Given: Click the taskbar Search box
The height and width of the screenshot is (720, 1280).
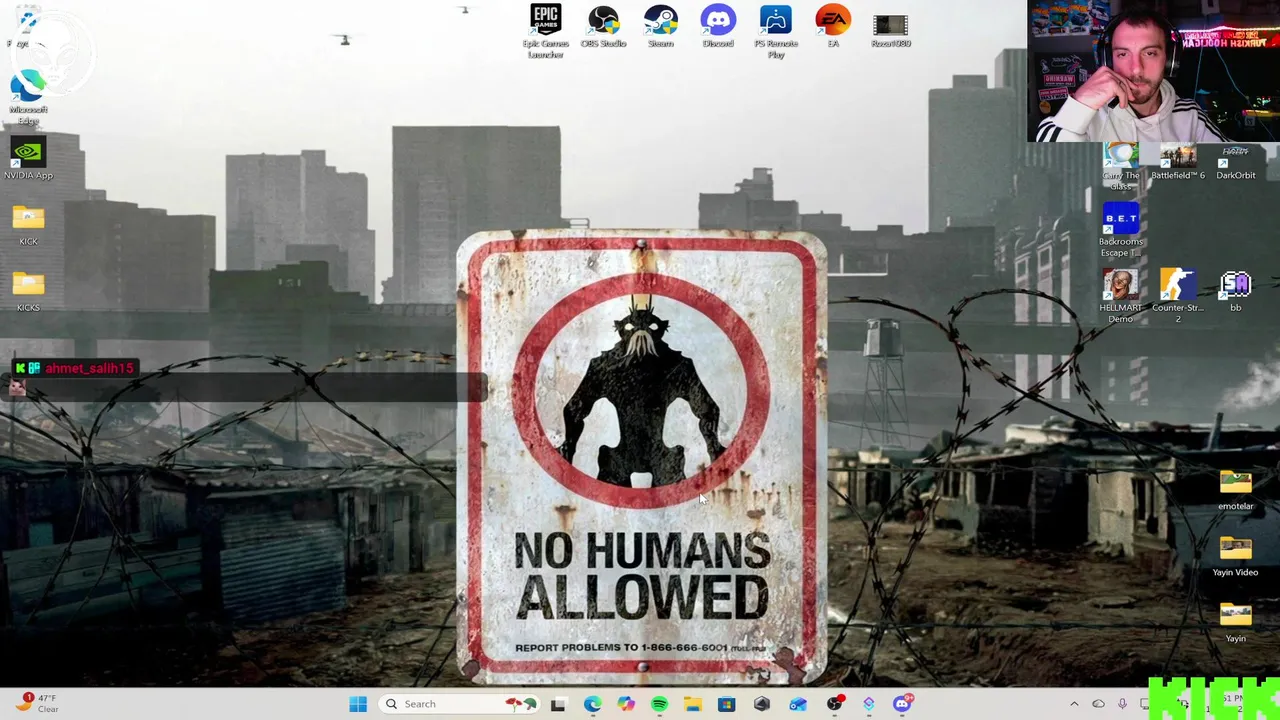Looking at the screenshot, I should 461,704.
